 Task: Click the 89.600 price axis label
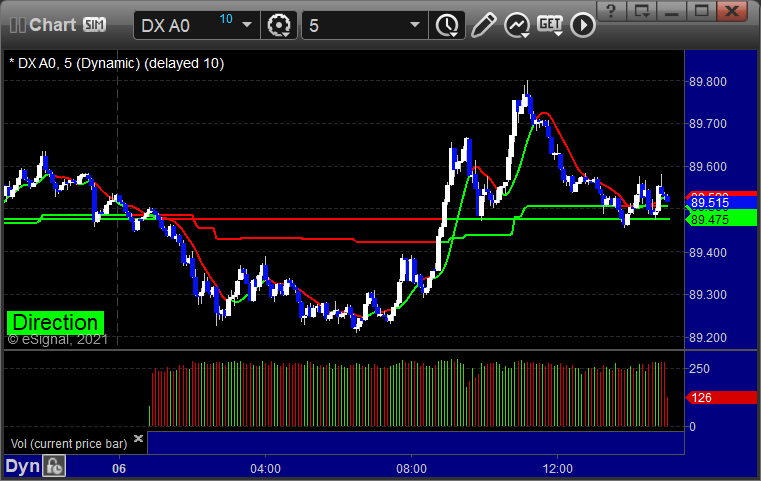click(x=708, y=167)
